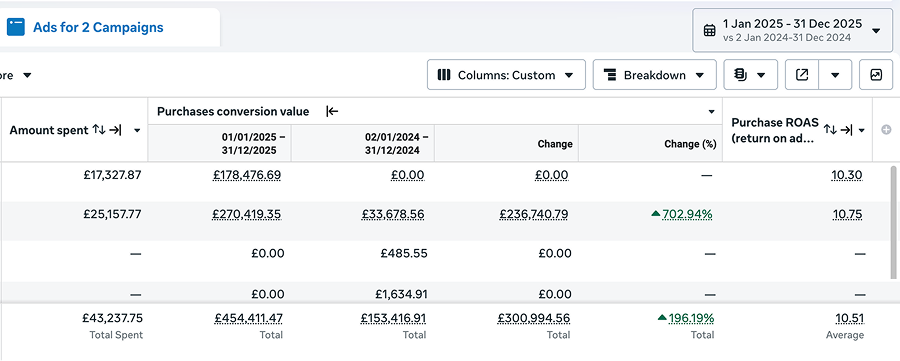Viewport: 900px width, 361px height.
Task: Collapse Purchases conversion value comparison columns
Action: (x=332, y=111)
